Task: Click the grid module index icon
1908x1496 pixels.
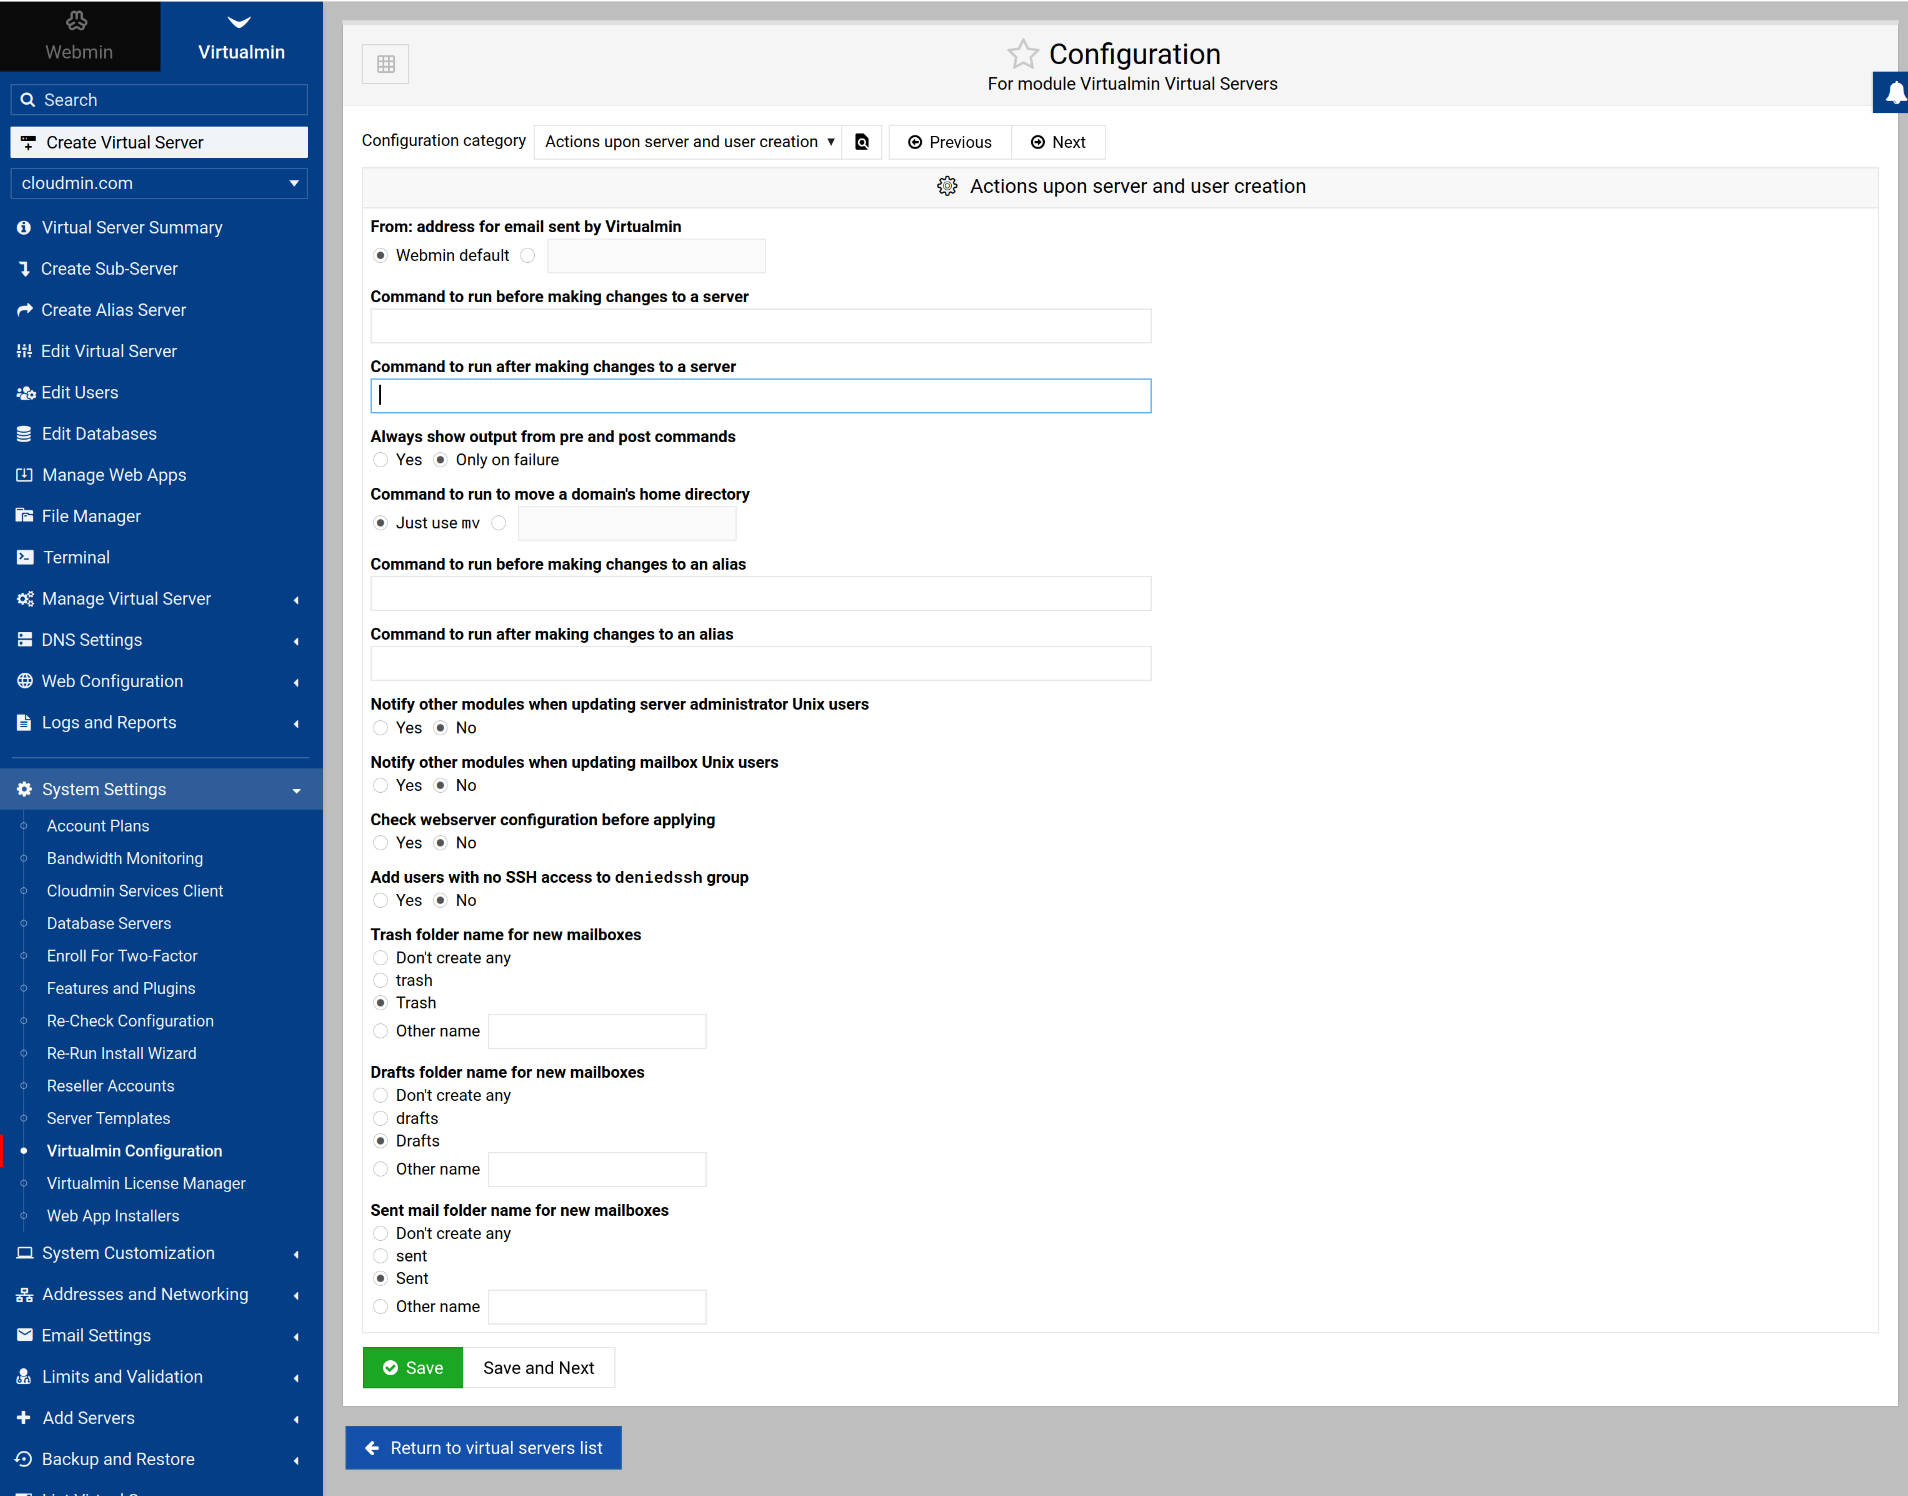Action: tap(386, 64)
